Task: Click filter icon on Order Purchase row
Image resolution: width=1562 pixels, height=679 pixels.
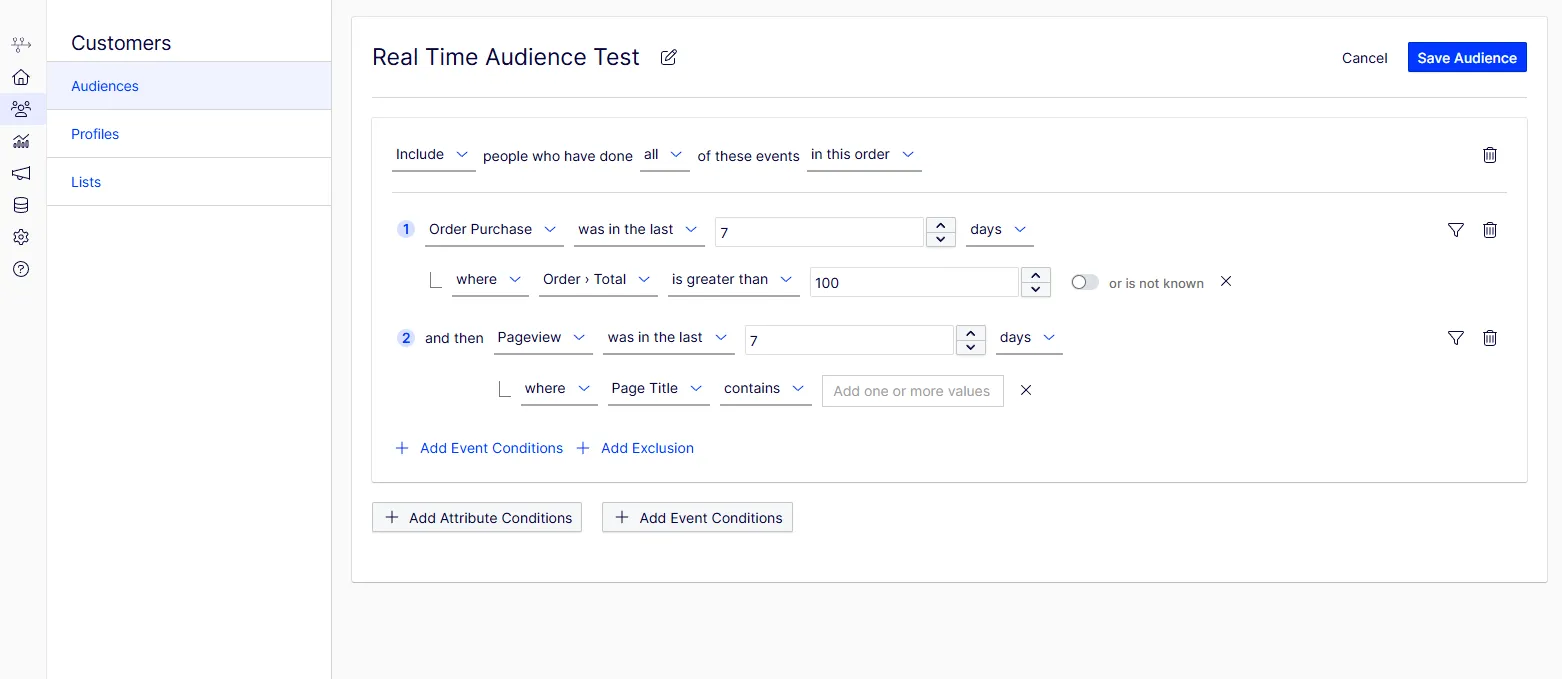Action: click(x=1456, y=230)
